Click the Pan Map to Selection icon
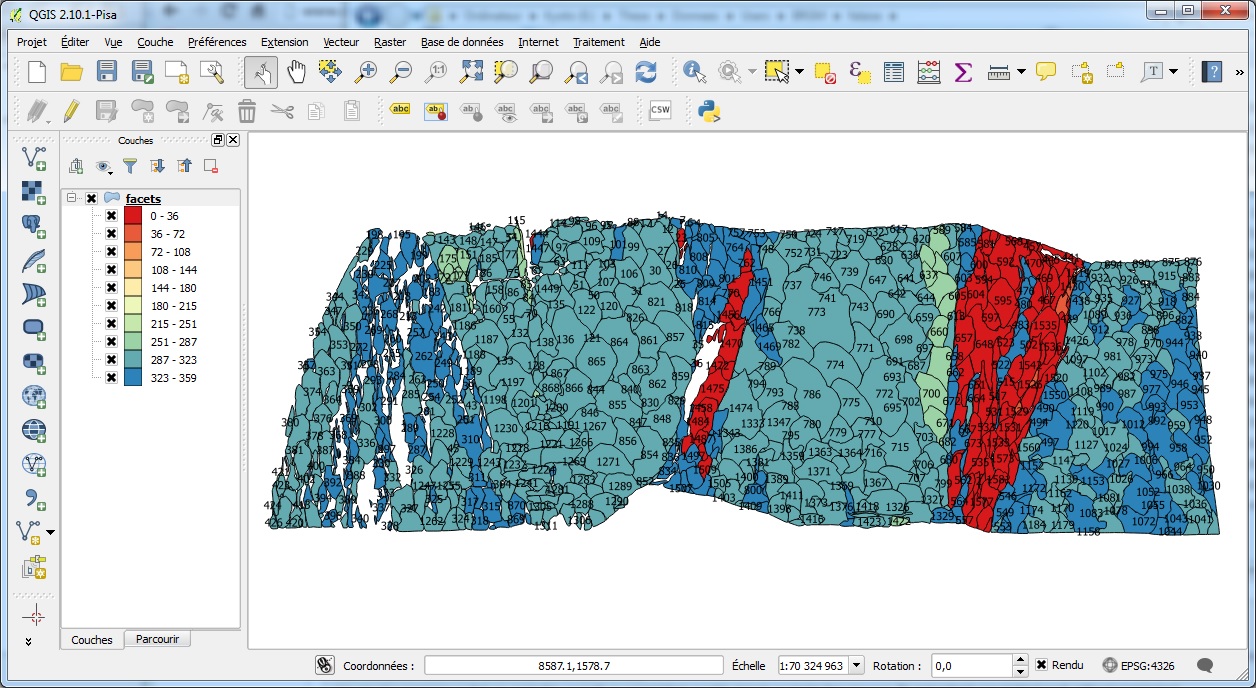Viewport: 1256px width, 688px height. (x=331, y=71)
